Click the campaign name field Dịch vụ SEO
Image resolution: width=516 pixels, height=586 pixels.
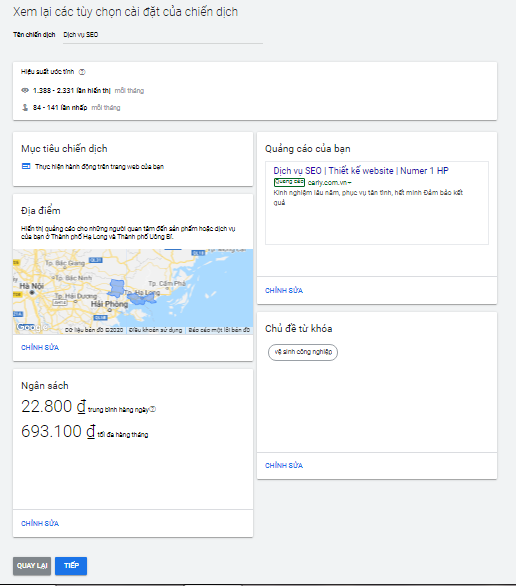coord(163,35)
